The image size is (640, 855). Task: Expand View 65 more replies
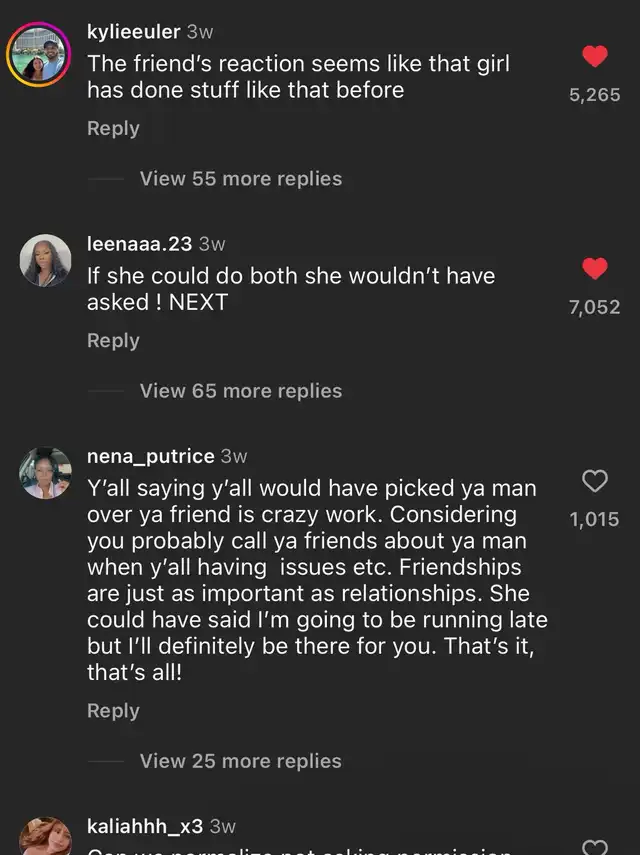[240, 391]
